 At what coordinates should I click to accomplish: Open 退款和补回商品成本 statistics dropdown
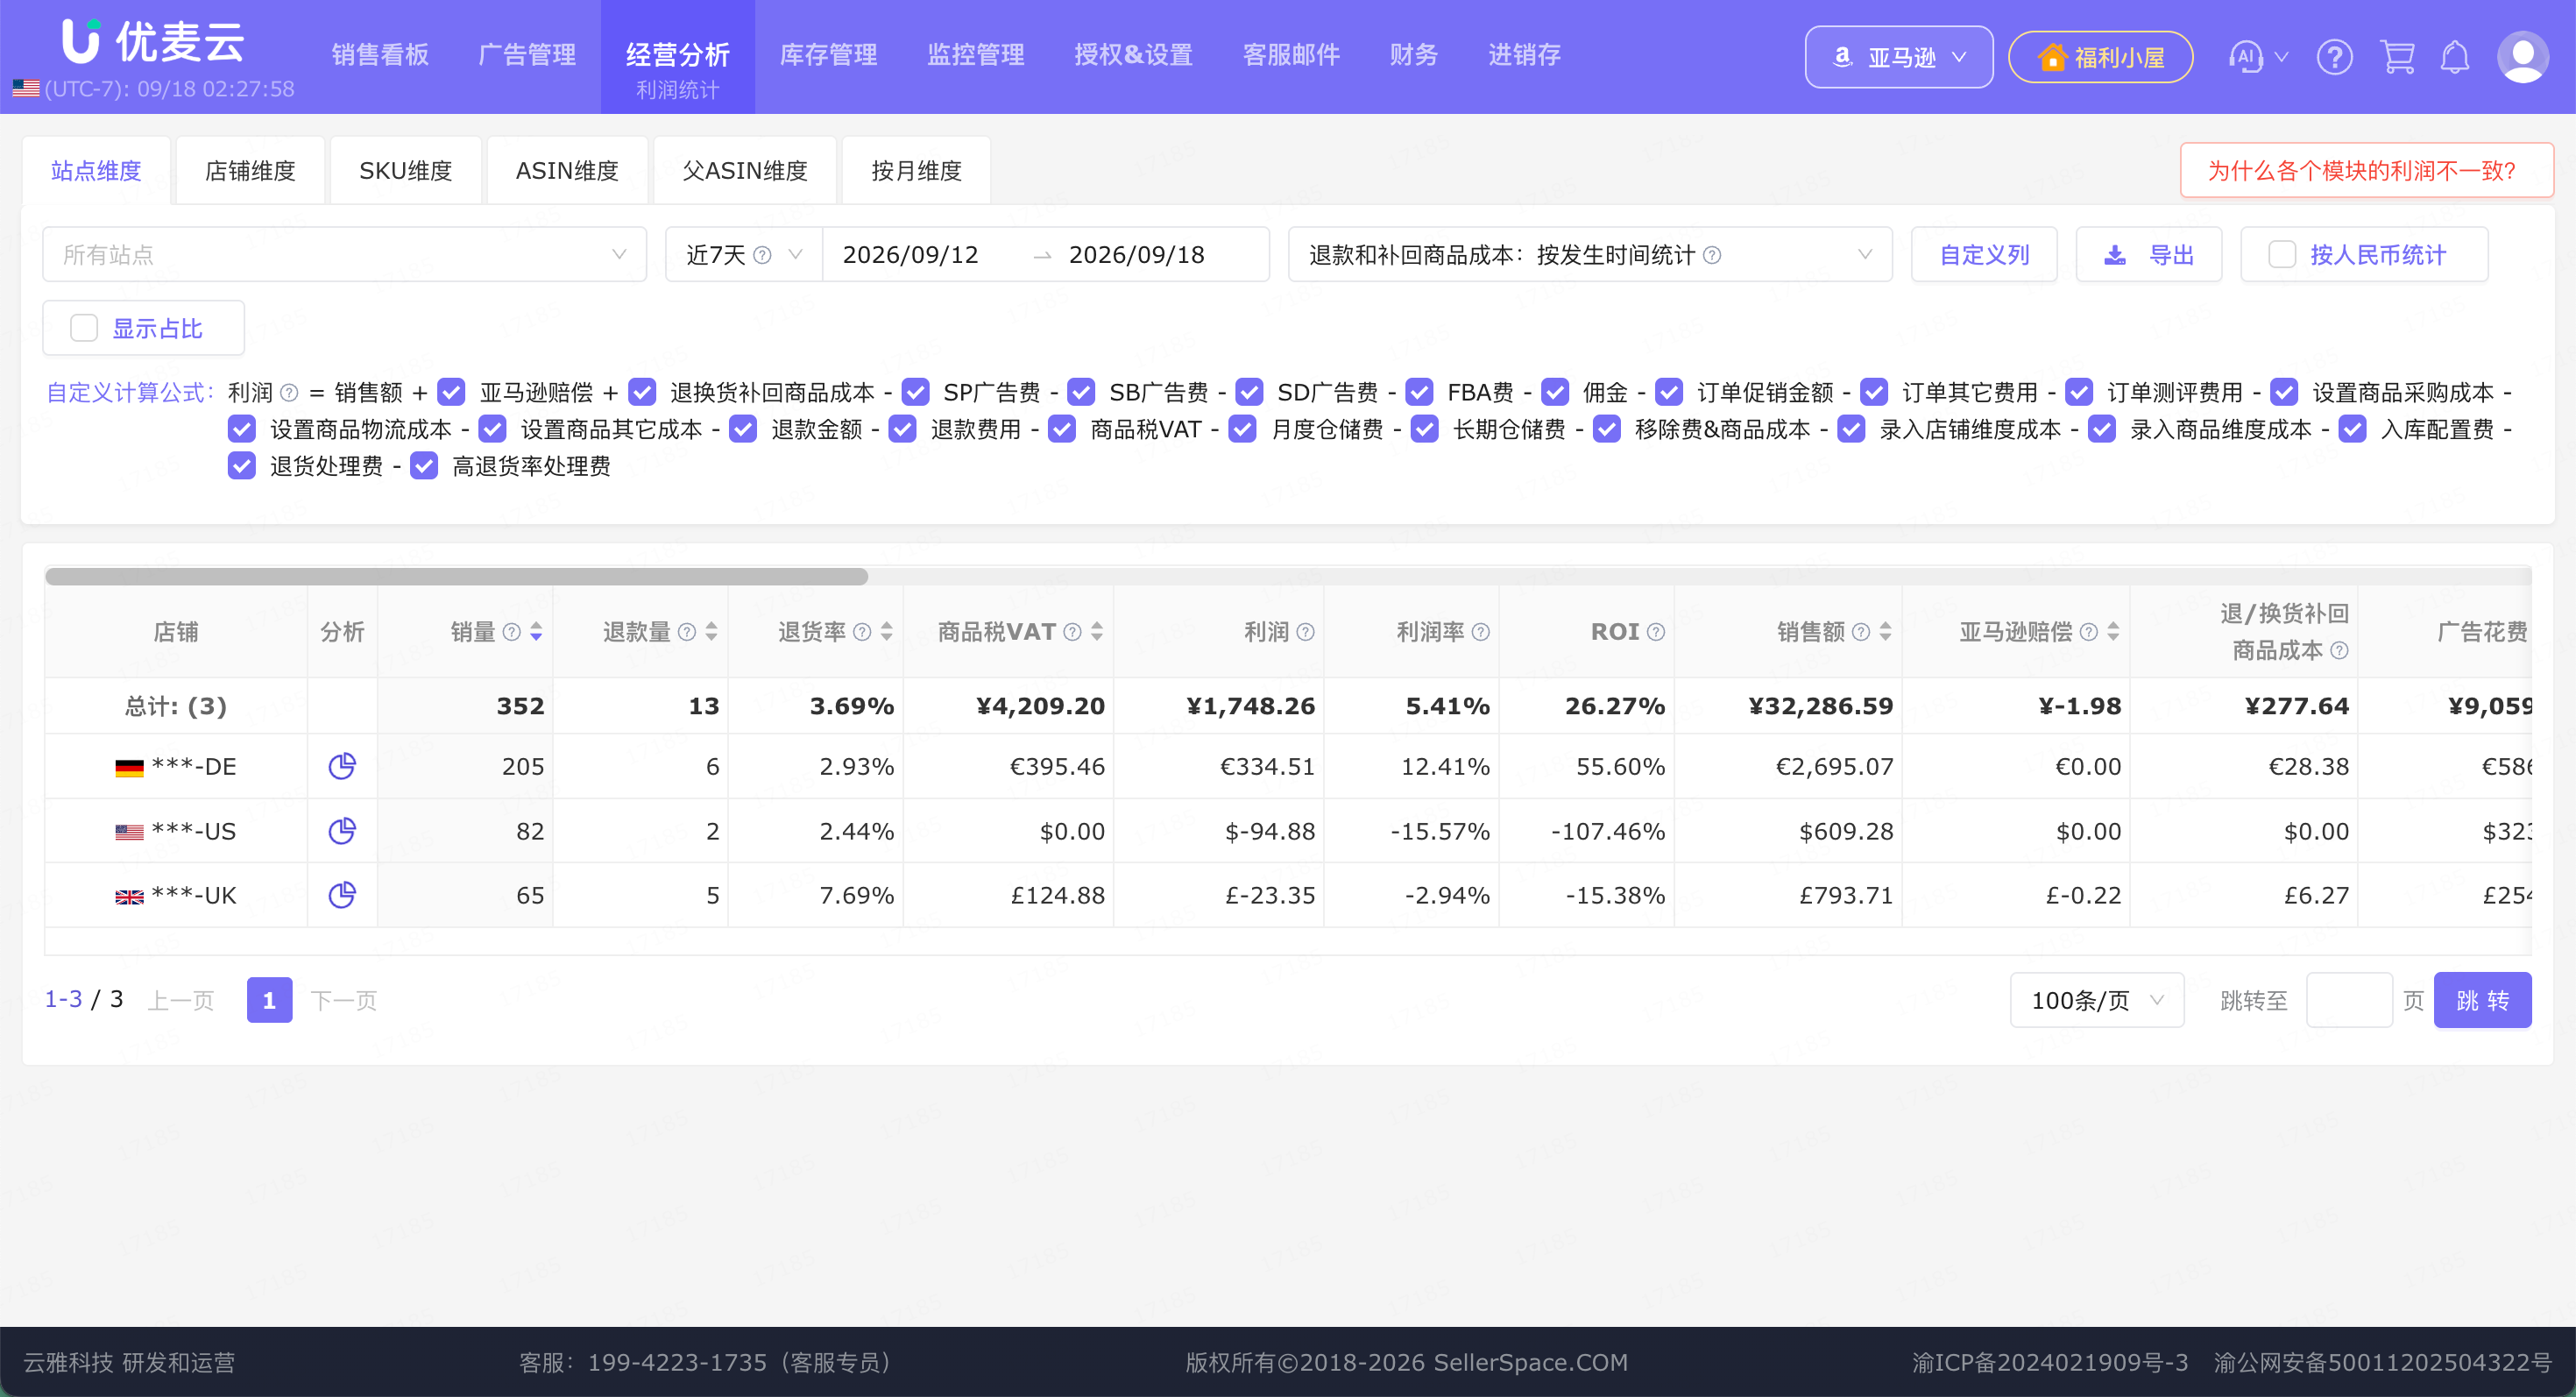pyautogui.click(x=1590, y=255)
